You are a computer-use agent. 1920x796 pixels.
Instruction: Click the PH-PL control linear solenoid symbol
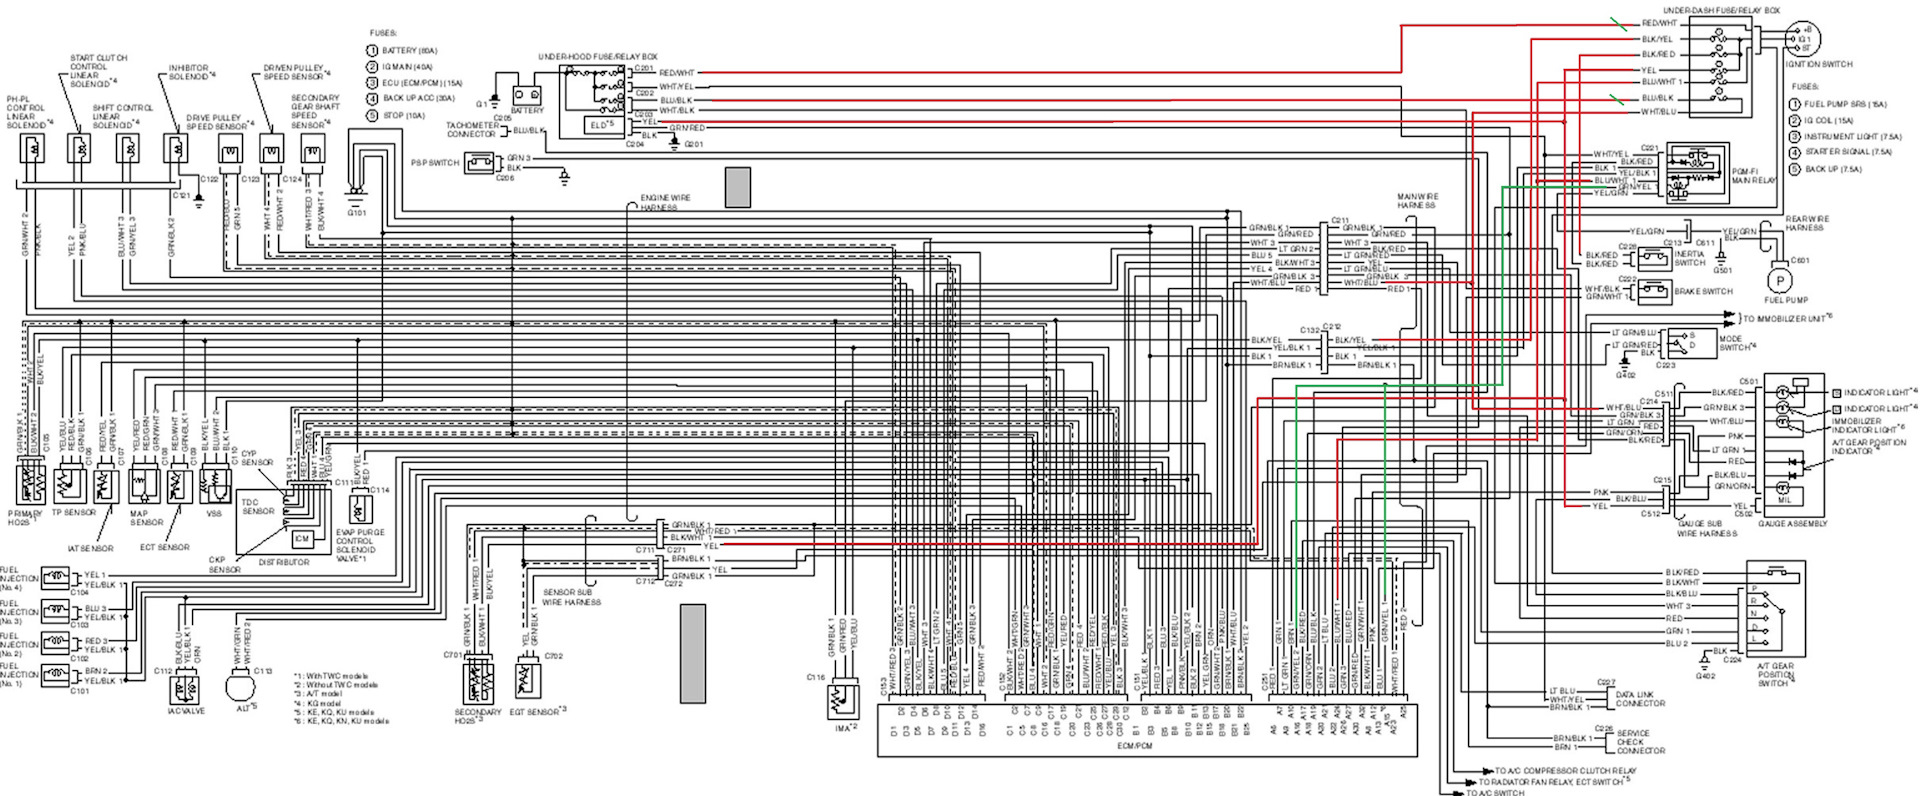coord(33,148)
